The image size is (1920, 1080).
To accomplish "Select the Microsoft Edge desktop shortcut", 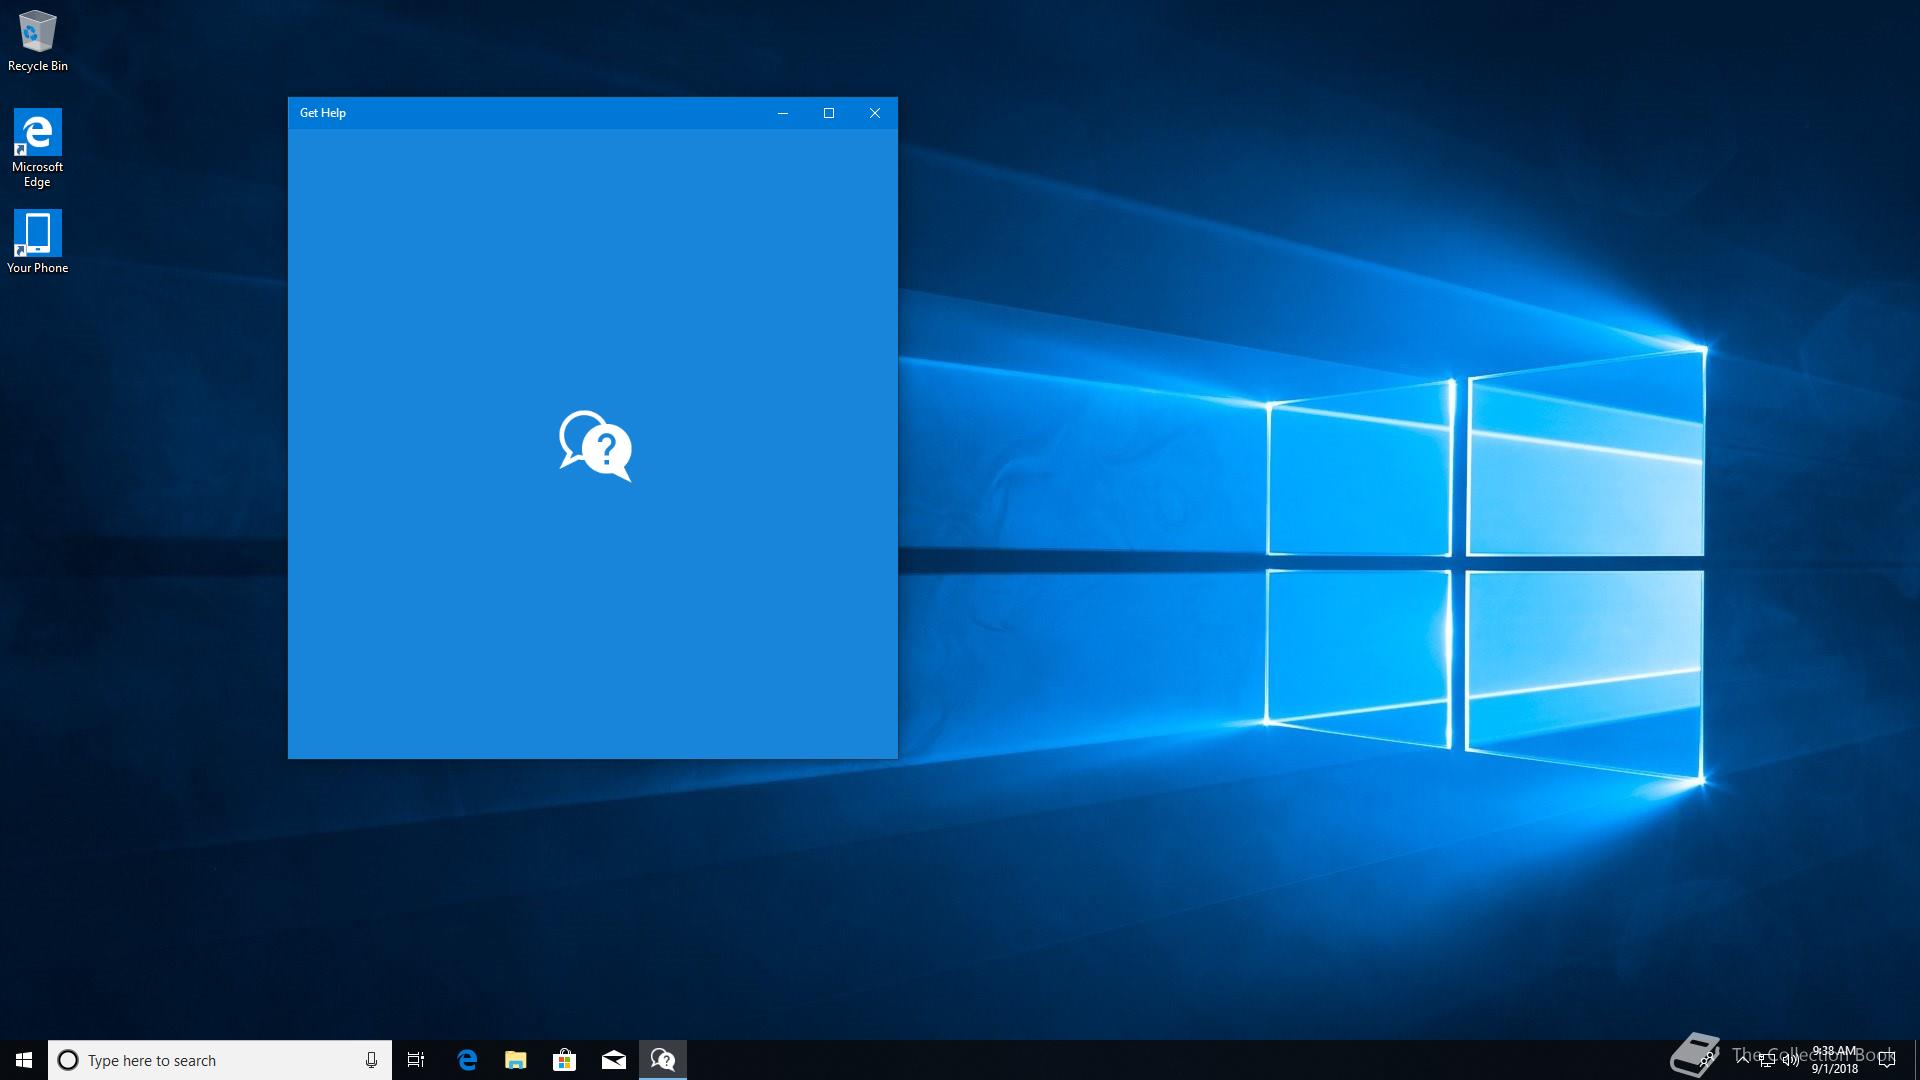I will point(37,148).
